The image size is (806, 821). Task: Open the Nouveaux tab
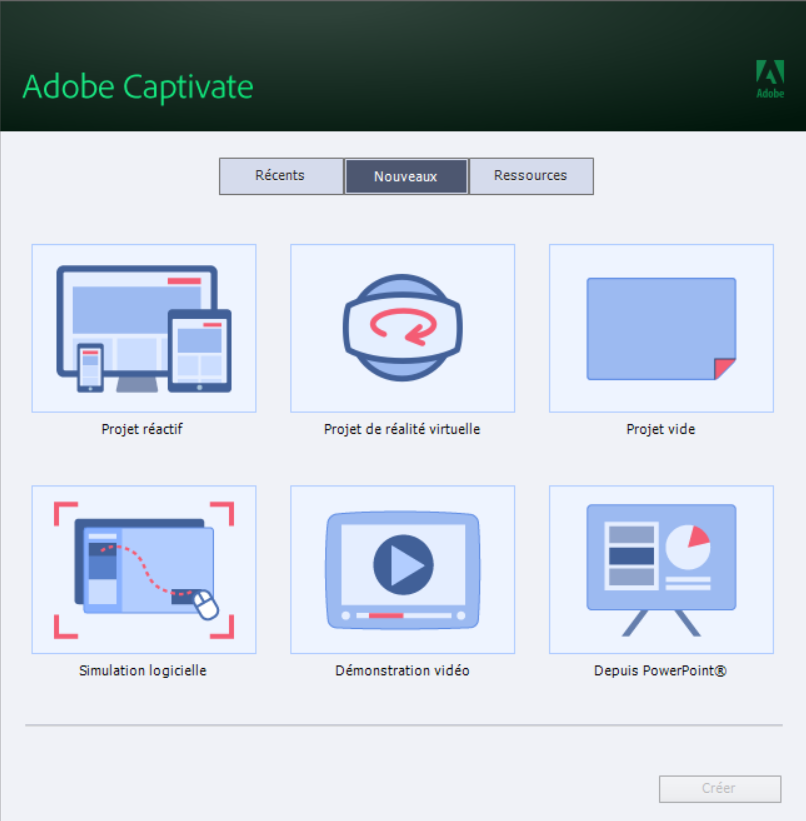(x=406, y=176)
